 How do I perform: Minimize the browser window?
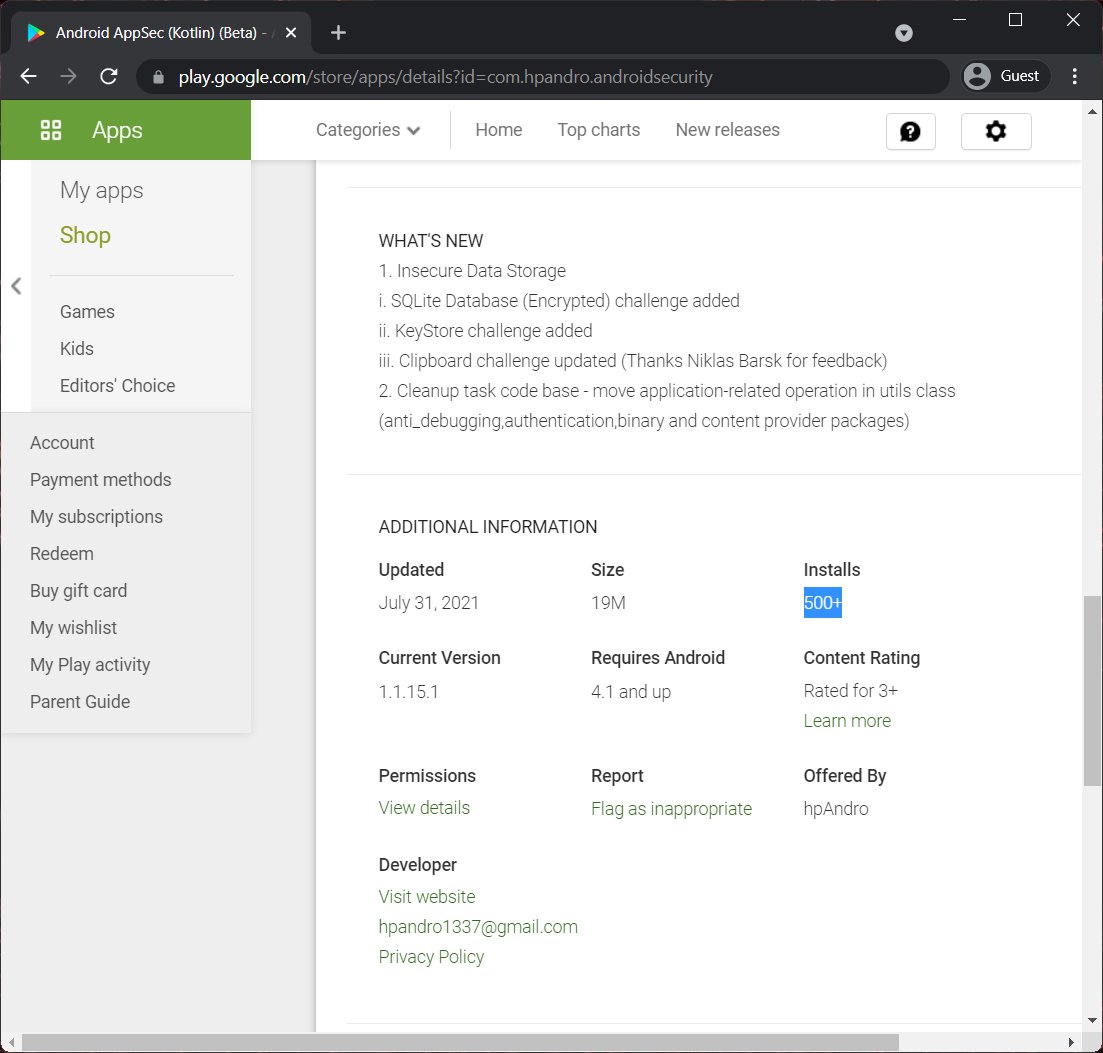tap(959, 20)
